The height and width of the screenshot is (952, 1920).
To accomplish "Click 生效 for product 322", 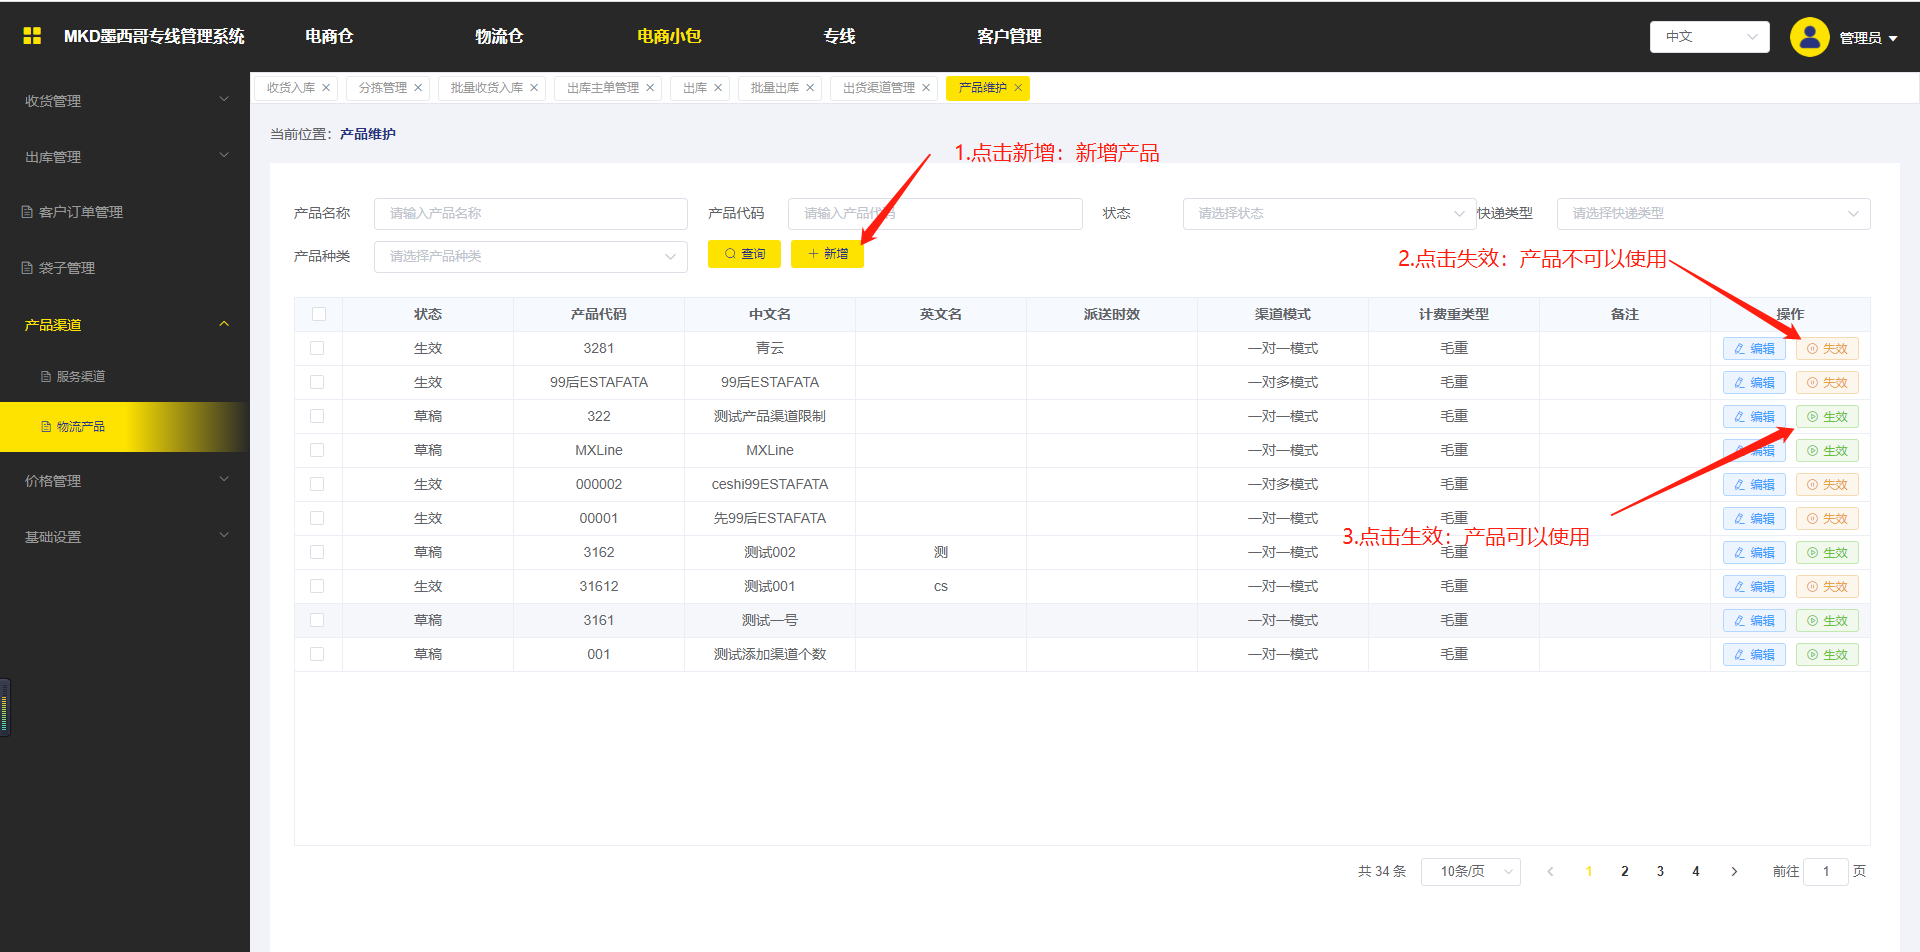I will [x=1827, y=417].
